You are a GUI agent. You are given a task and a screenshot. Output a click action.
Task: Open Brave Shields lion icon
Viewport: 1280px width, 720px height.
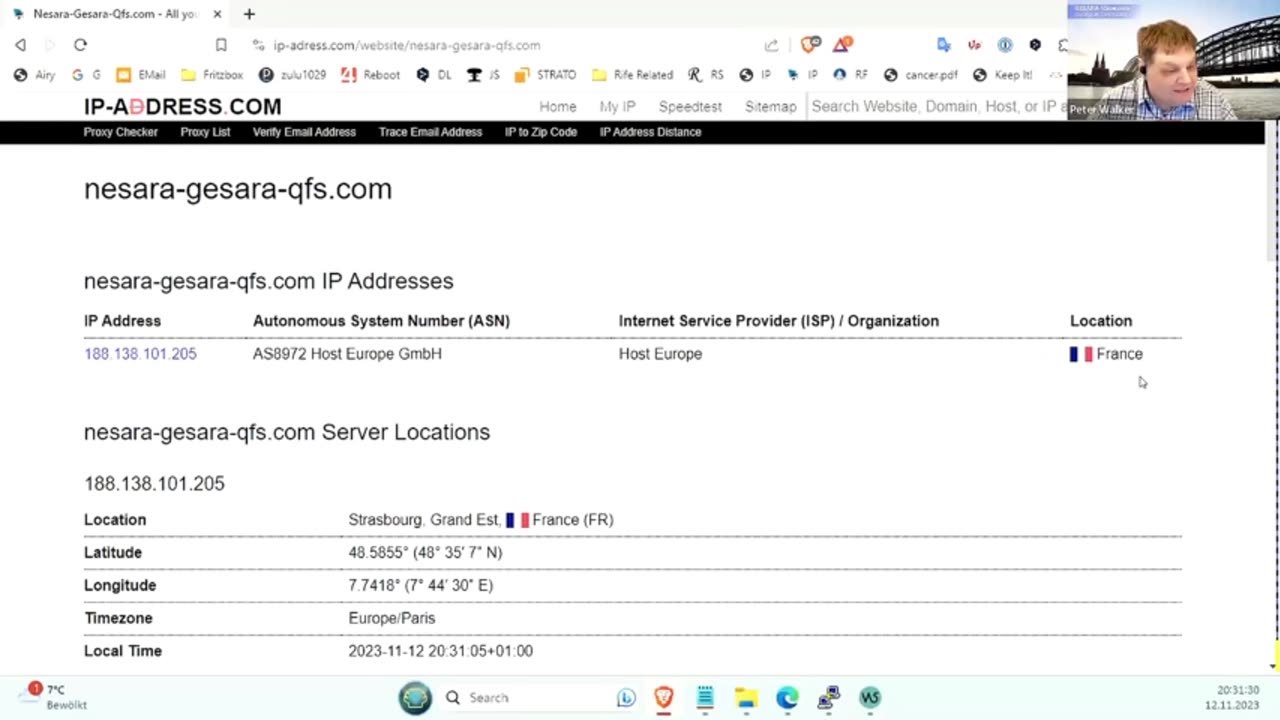click(x=810, y=44)
